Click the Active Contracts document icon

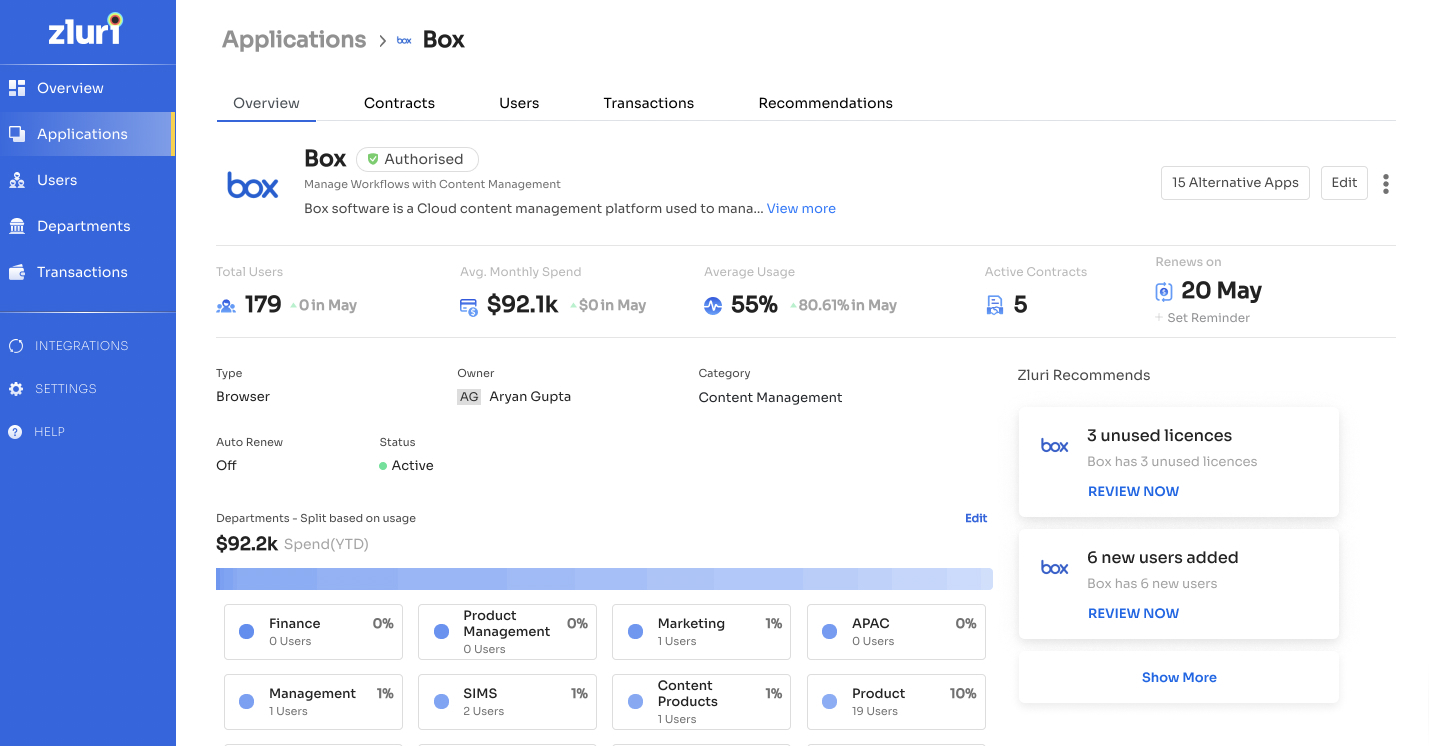point(995,305)
